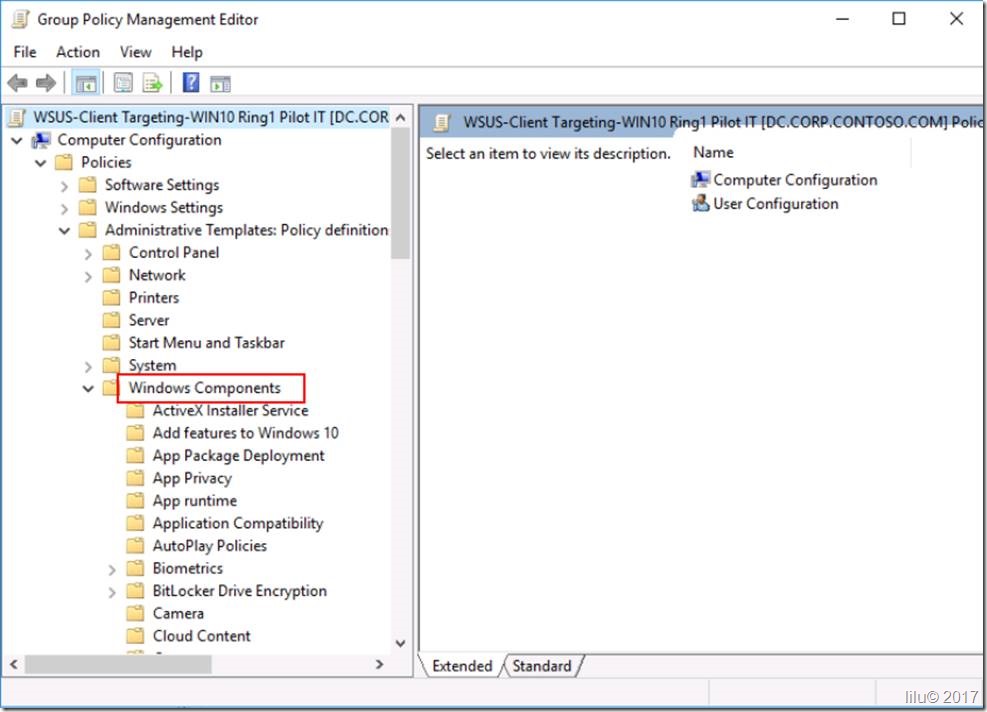Expand the Network node
This screenshot has height=712, width=987.
pyautogui.click(x=88, y=276)
